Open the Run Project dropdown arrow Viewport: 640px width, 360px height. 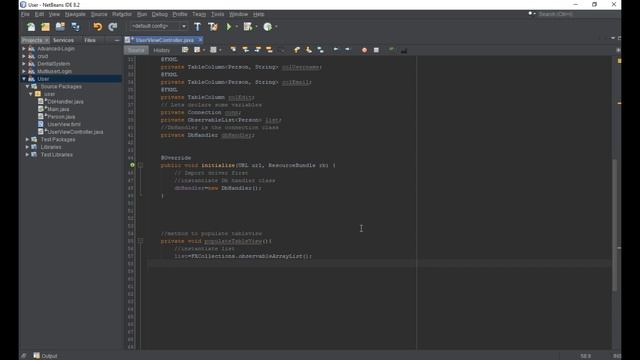237,27
